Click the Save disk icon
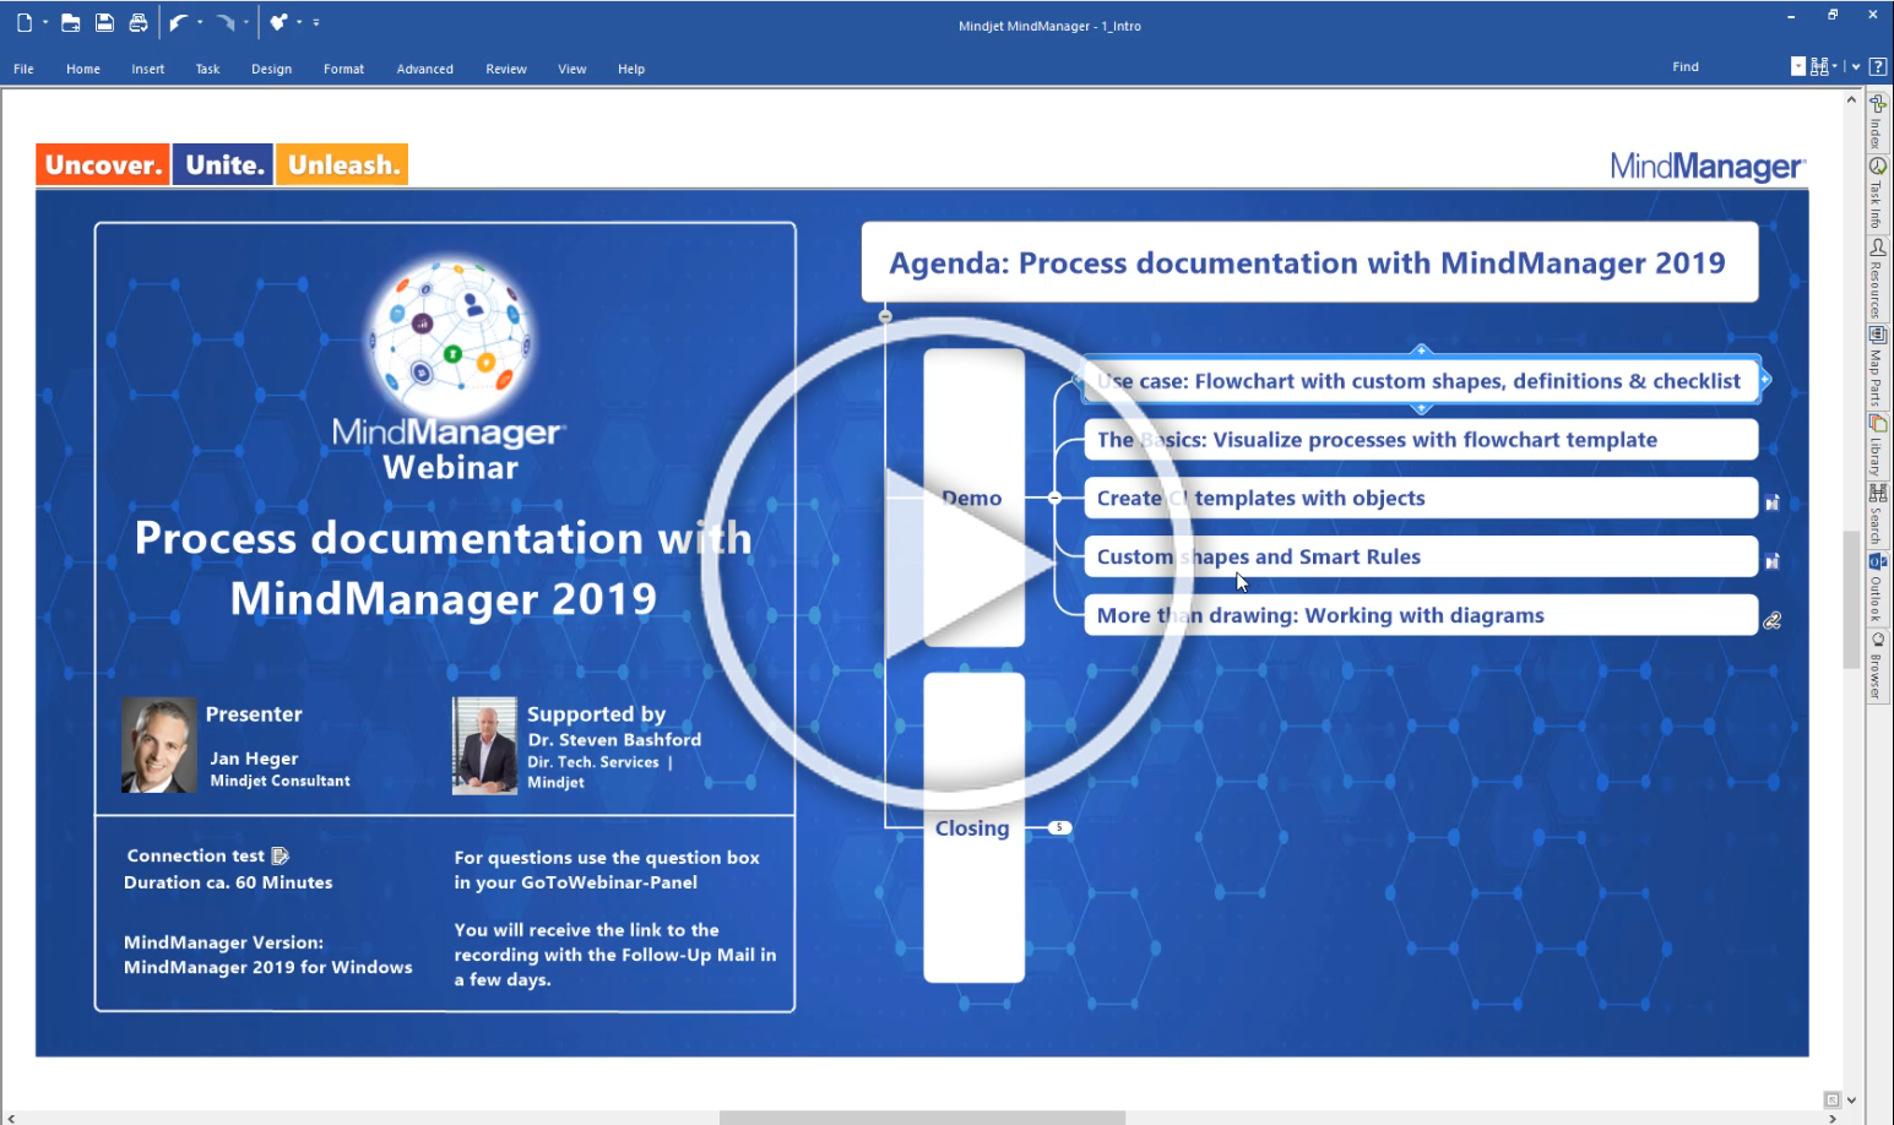The width and height of the screenshot is (1894, 1125). click(x=104, y=22)
